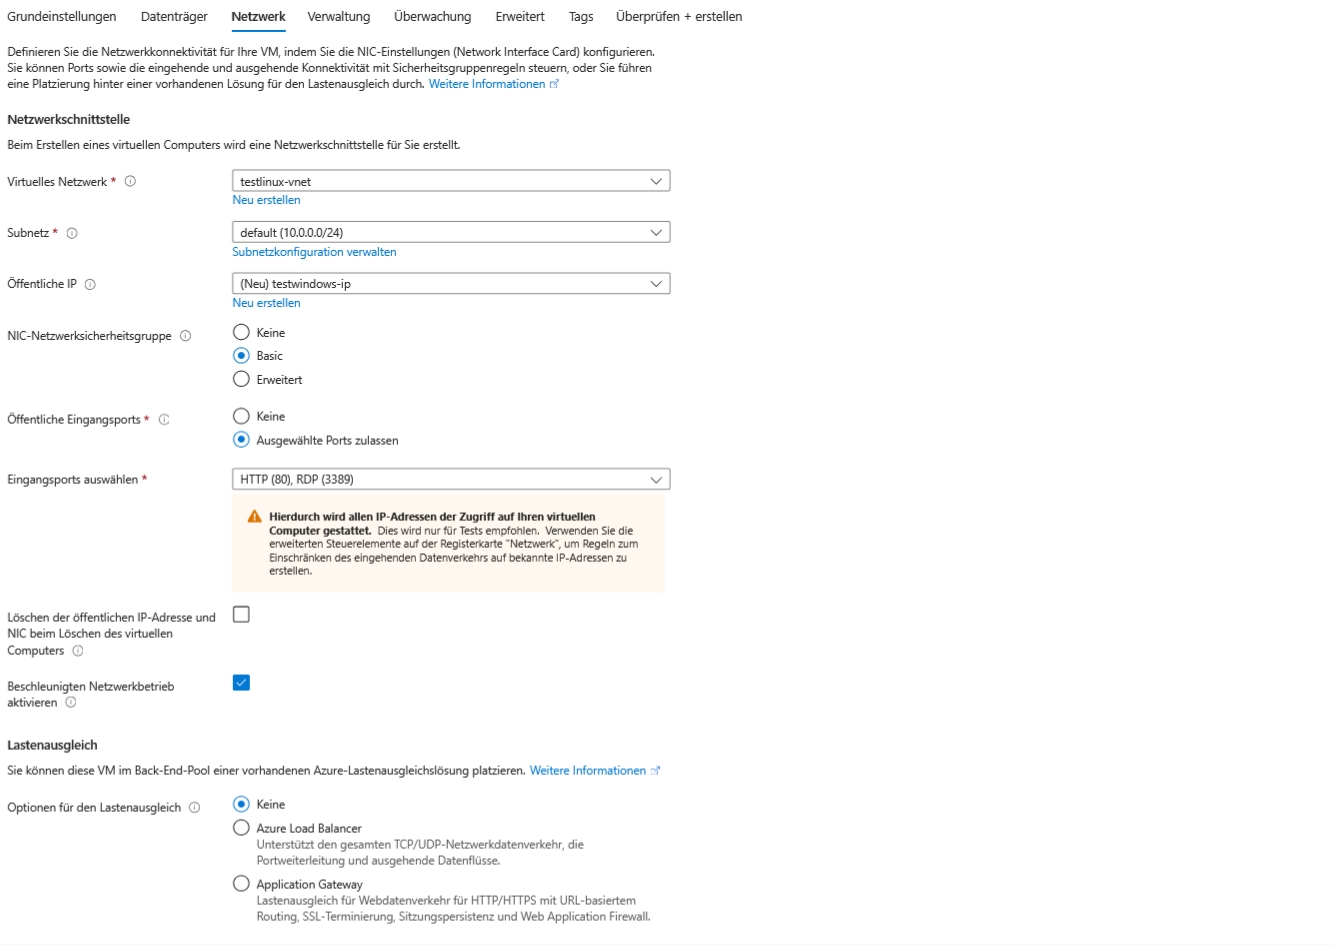1333x945 pixels.
Task: Click info icon beside Beschleunigten Netzwerkbetrieb aktivieren
Action: (x=71, y=703)
